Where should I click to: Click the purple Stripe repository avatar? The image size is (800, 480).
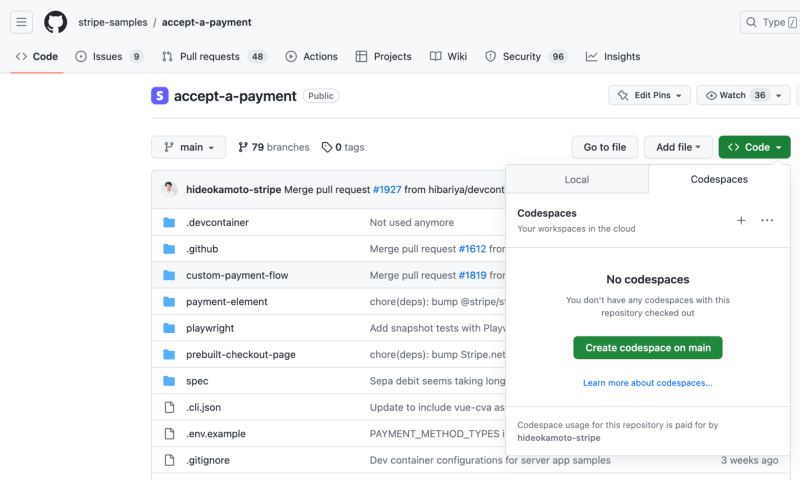pyautogui.click(x=160, y=96)
